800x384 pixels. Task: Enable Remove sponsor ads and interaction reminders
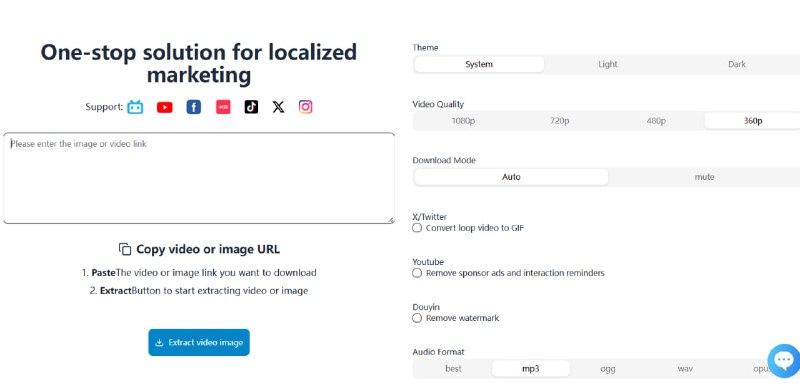click(x=417, y=273)
